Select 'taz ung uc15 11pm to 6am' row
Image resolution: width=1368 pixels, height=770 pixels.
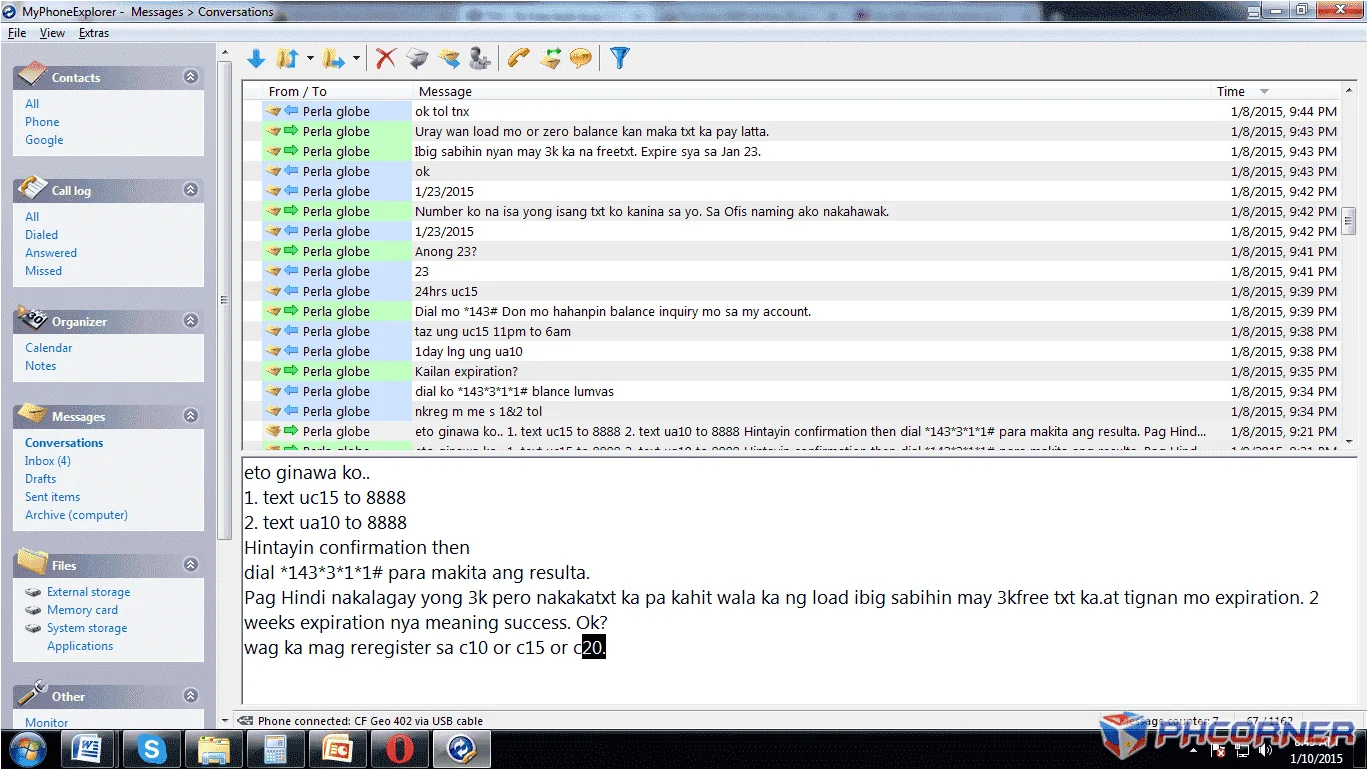coord(790,331)
